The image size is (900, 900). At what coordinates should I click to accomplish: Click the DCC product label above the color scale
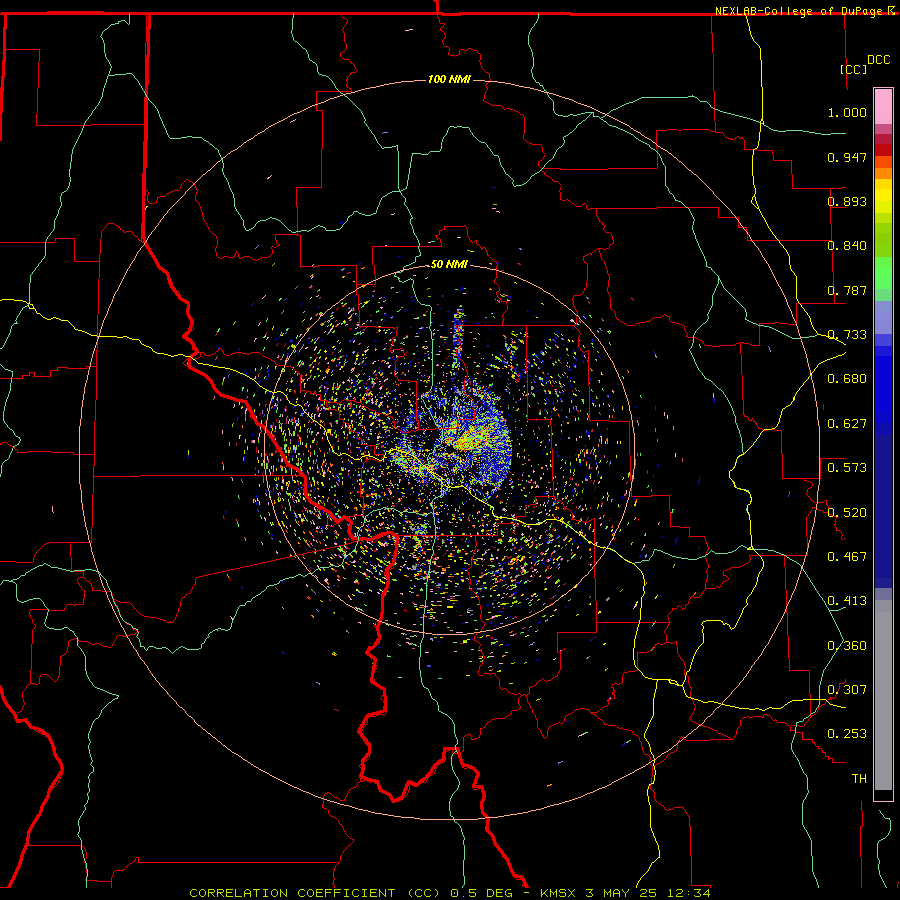pyautogui.click(x=878, y=60)
